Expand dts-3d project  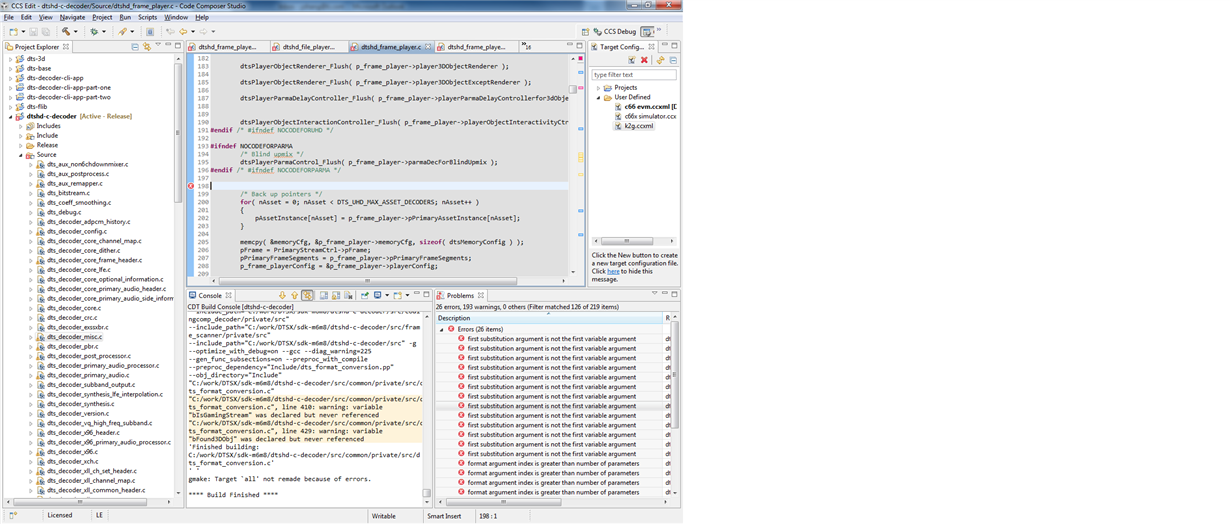[x=11, y=59]
